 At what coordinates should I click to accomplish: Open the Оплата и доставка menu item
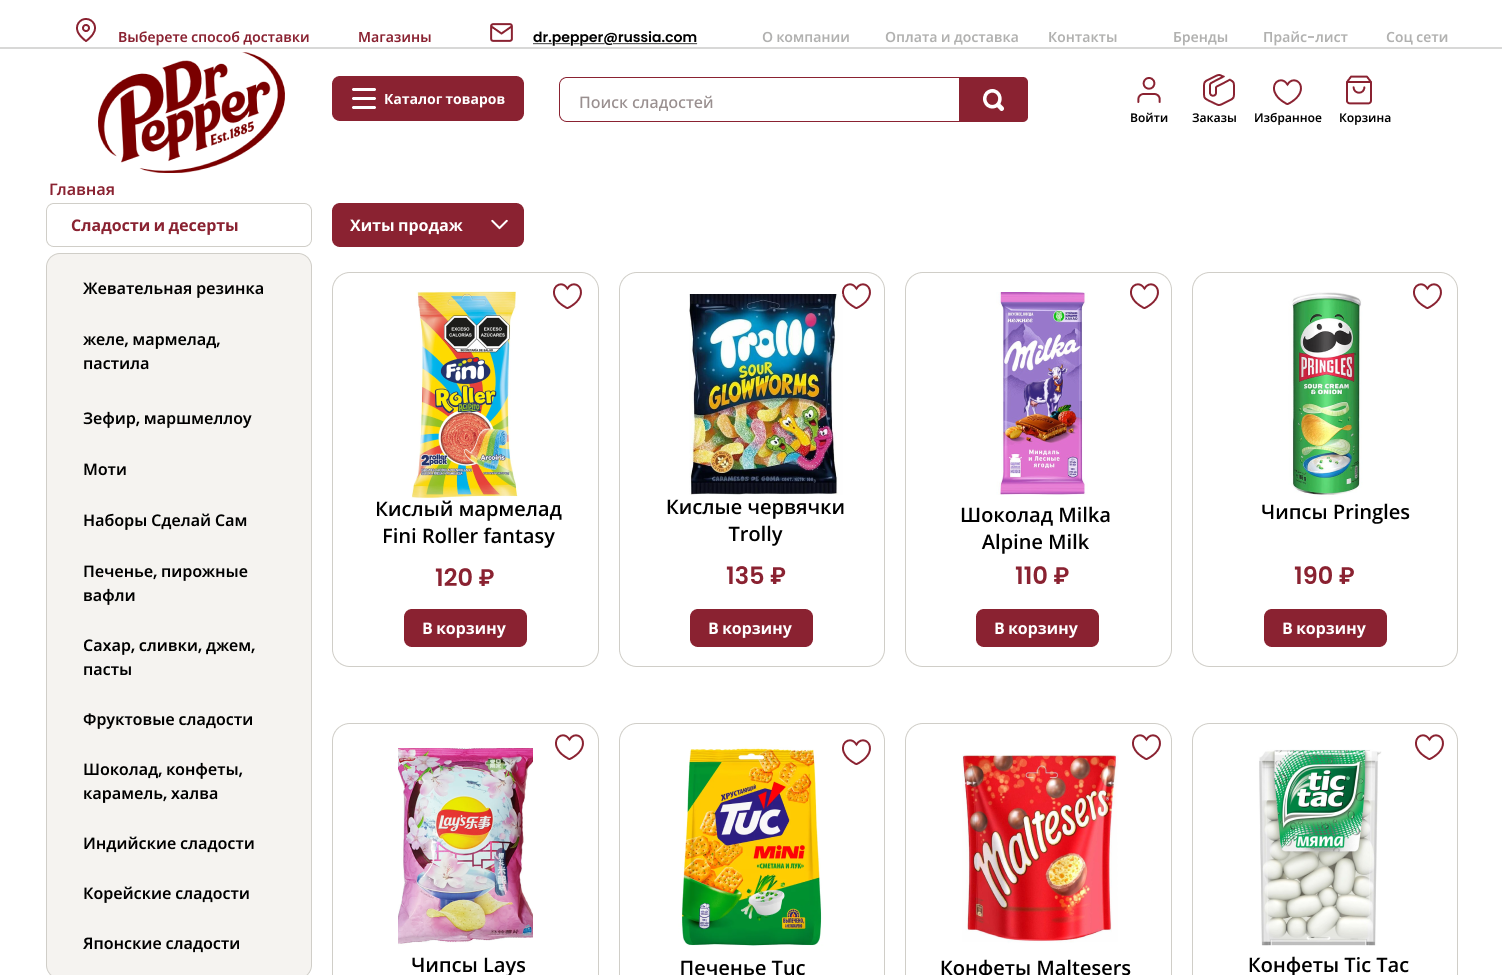[x=951, y=37]
